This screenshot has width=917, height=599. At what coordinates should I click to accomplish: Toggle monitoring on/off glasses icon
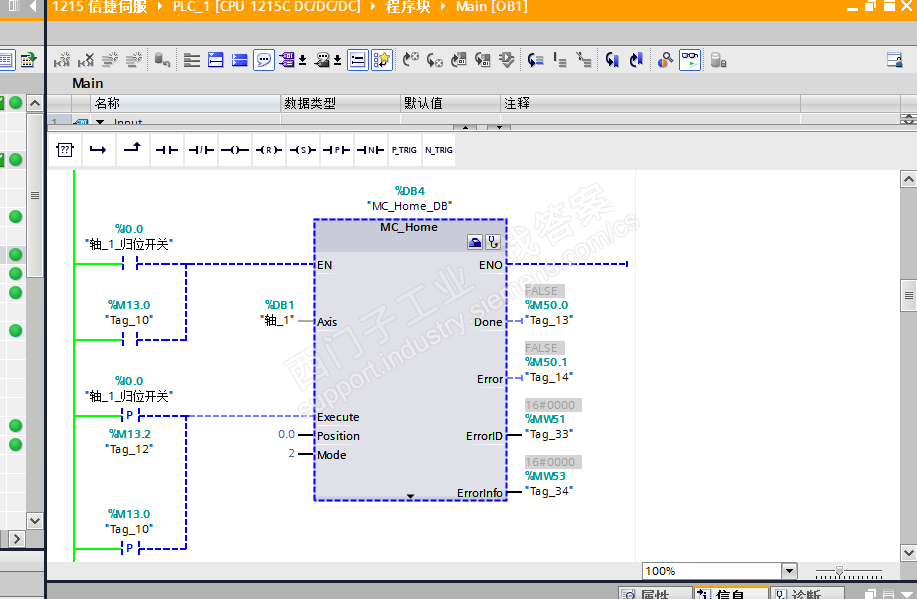click(x=690, y=60)
